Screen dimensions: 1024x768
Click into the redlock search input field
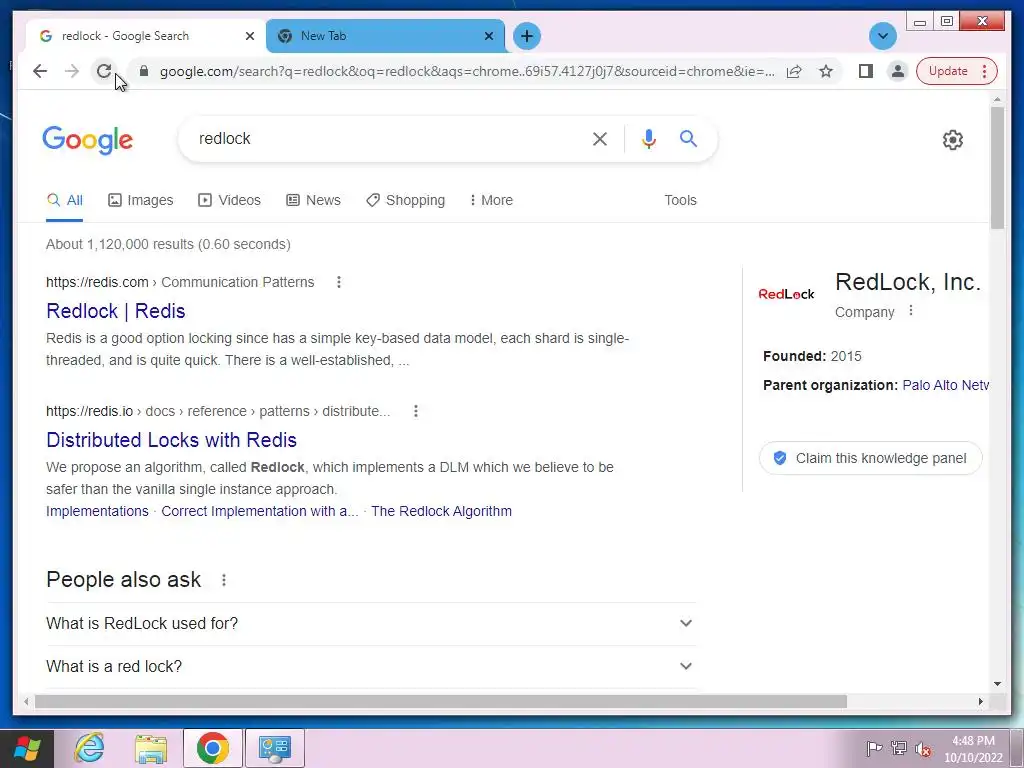click(385, 138)
